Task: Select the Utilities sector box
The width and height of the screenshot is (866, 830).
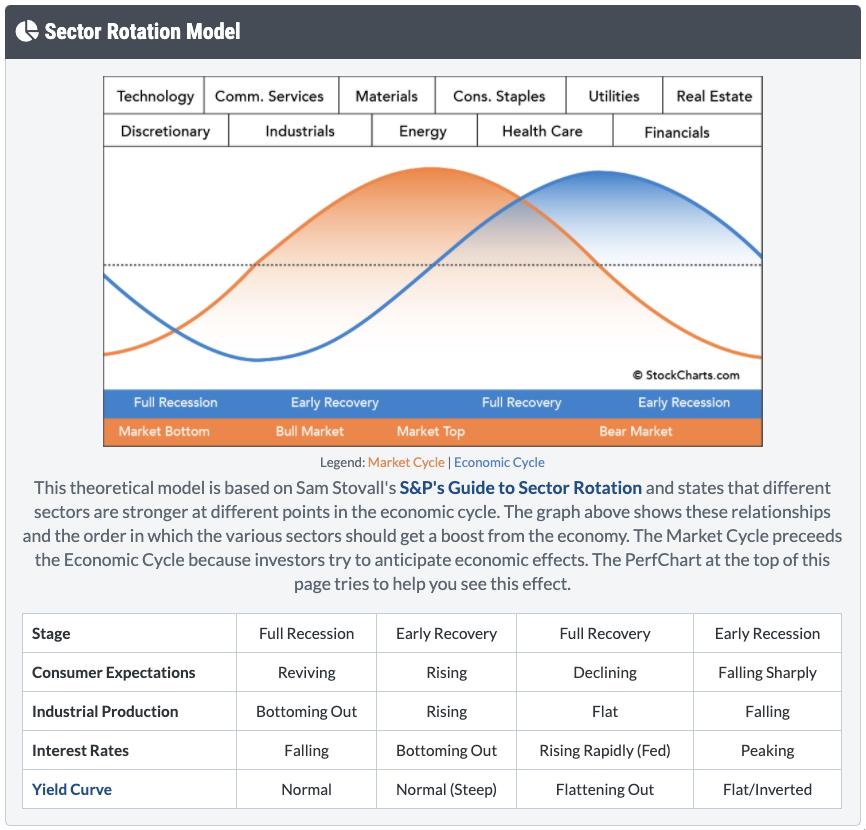Action: [613, 96]
